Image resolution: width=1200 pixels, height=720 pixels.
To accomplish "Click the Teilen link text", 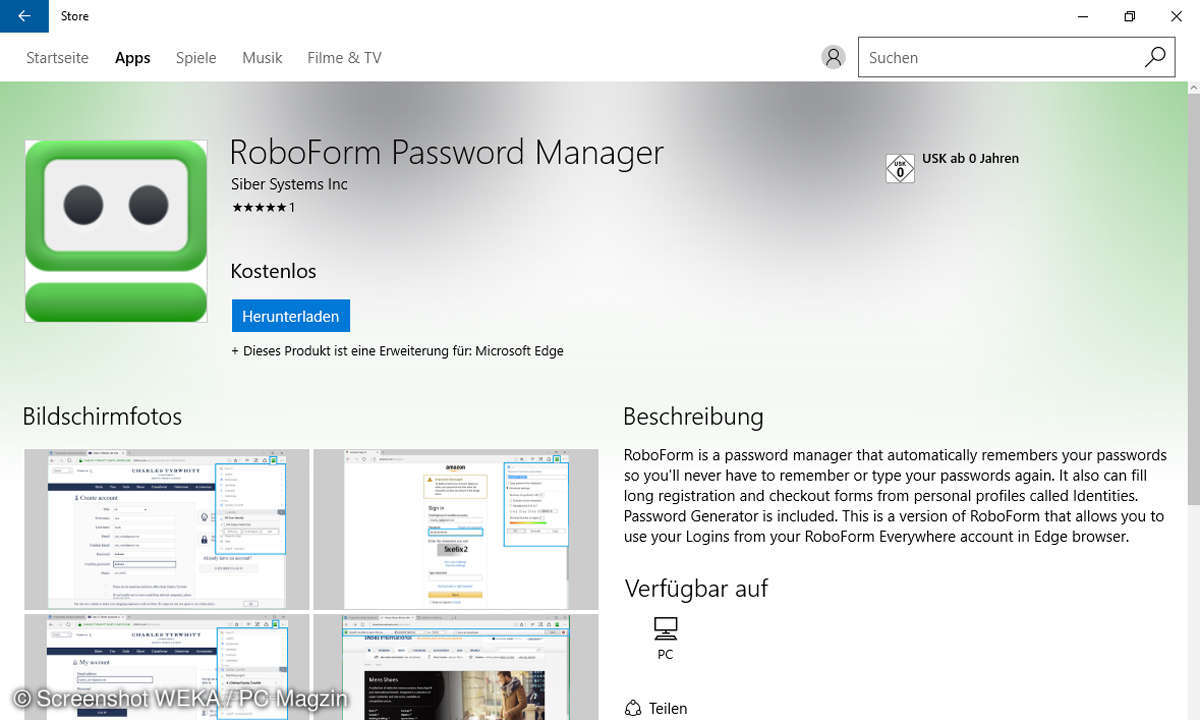I will click(668, 708).
